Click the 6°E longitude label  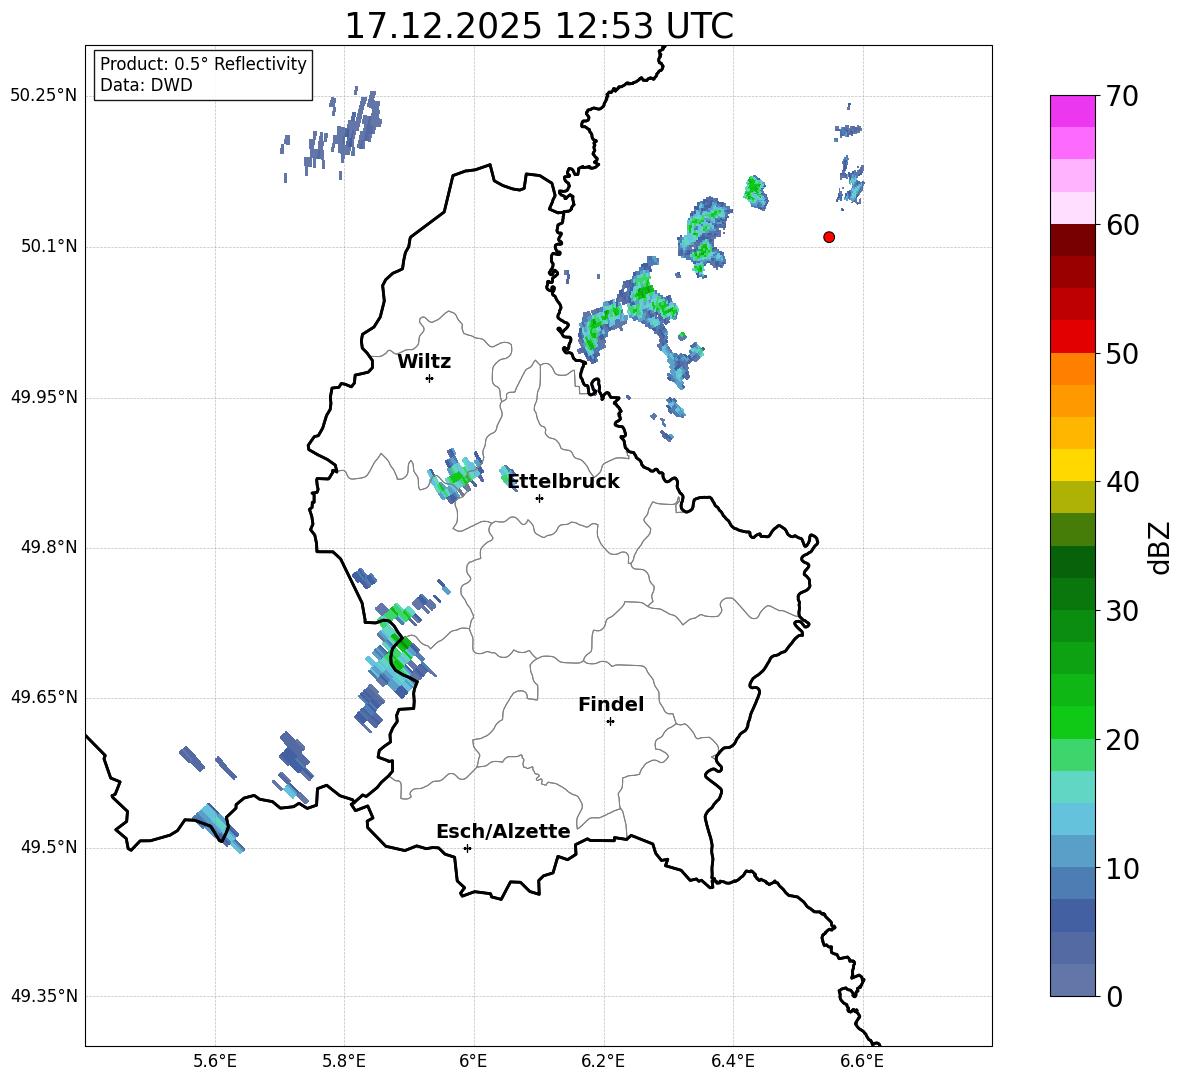(x=473, y=1061)
